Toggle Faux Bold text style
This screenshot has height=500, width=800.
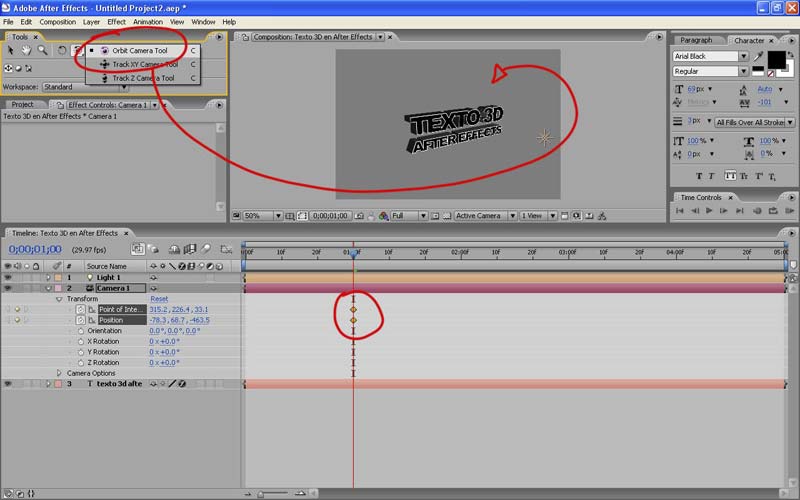coord(699,176)
